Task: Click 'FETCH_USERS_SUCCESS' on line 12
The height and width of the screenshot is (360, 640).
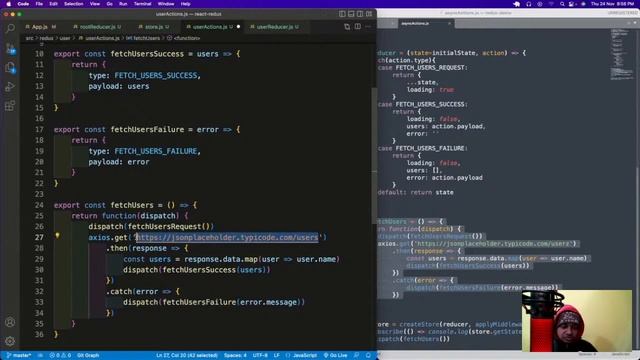Action: [156, 76]
